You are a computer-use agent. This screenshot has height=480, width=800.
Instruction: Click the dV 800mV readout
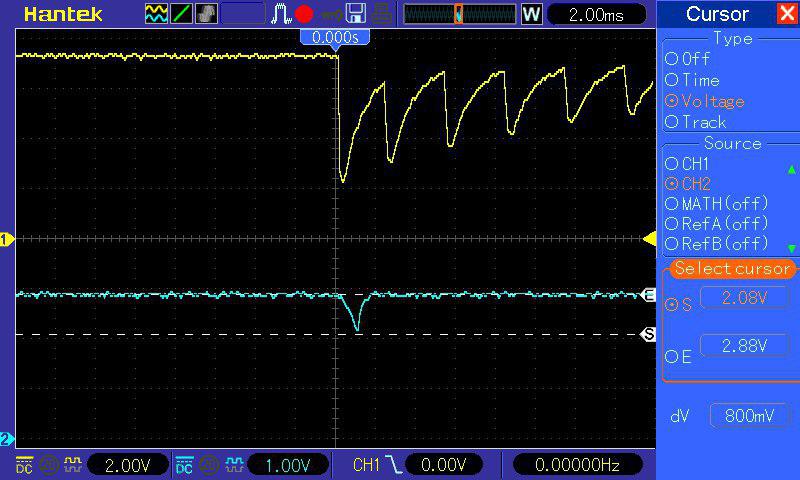coord(748,416)
